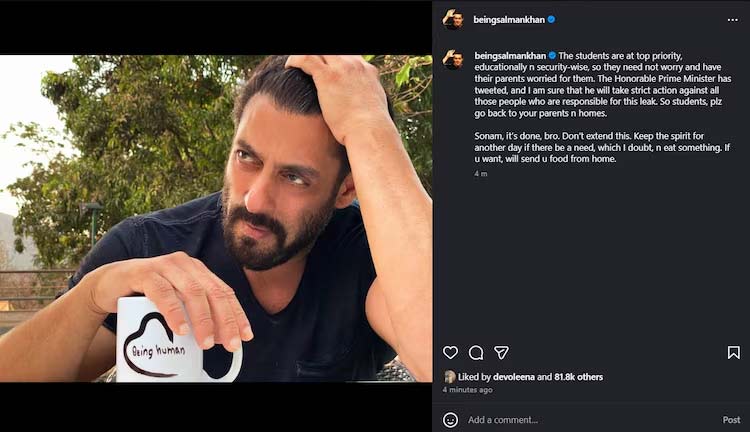Click the post photo of the man
The image size is (750, 432).
pyautogui.click(x=216, y=218)
